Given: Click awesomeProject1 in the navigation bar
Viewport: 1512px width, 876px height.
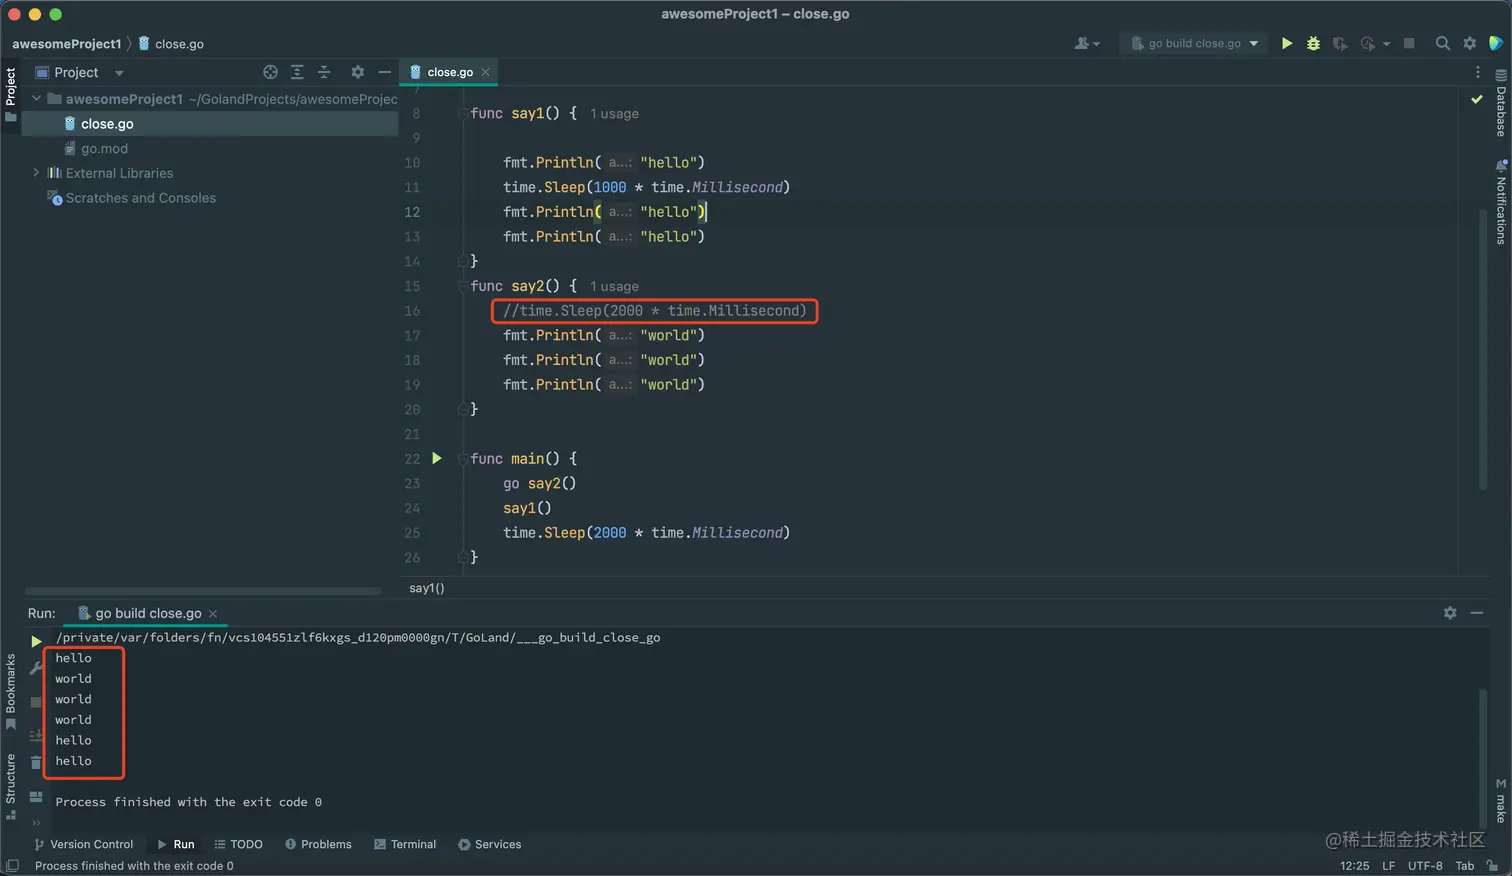Looking at the screenshot, I should click(x=66, y=44).
